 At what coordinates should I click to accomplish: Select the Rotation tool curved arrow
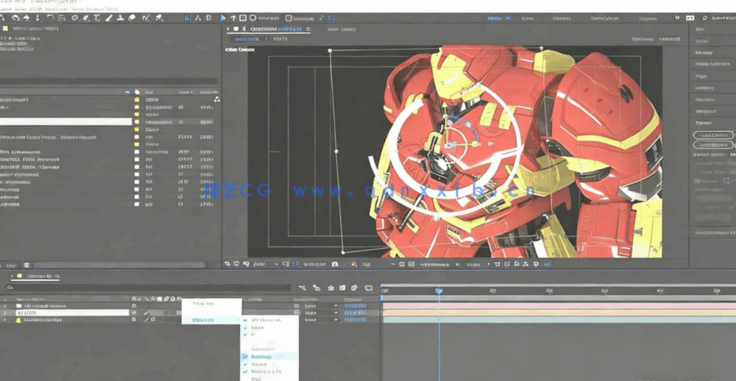50,18
